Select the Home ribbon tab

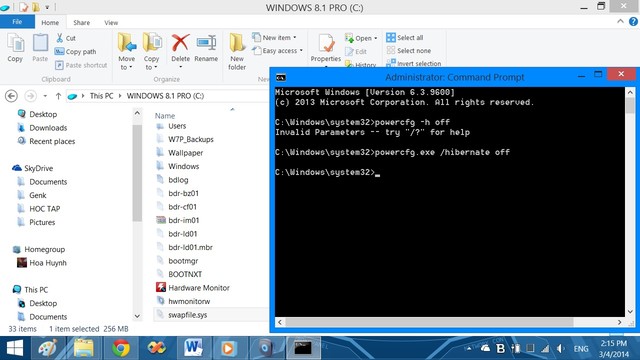pos(50,22)
